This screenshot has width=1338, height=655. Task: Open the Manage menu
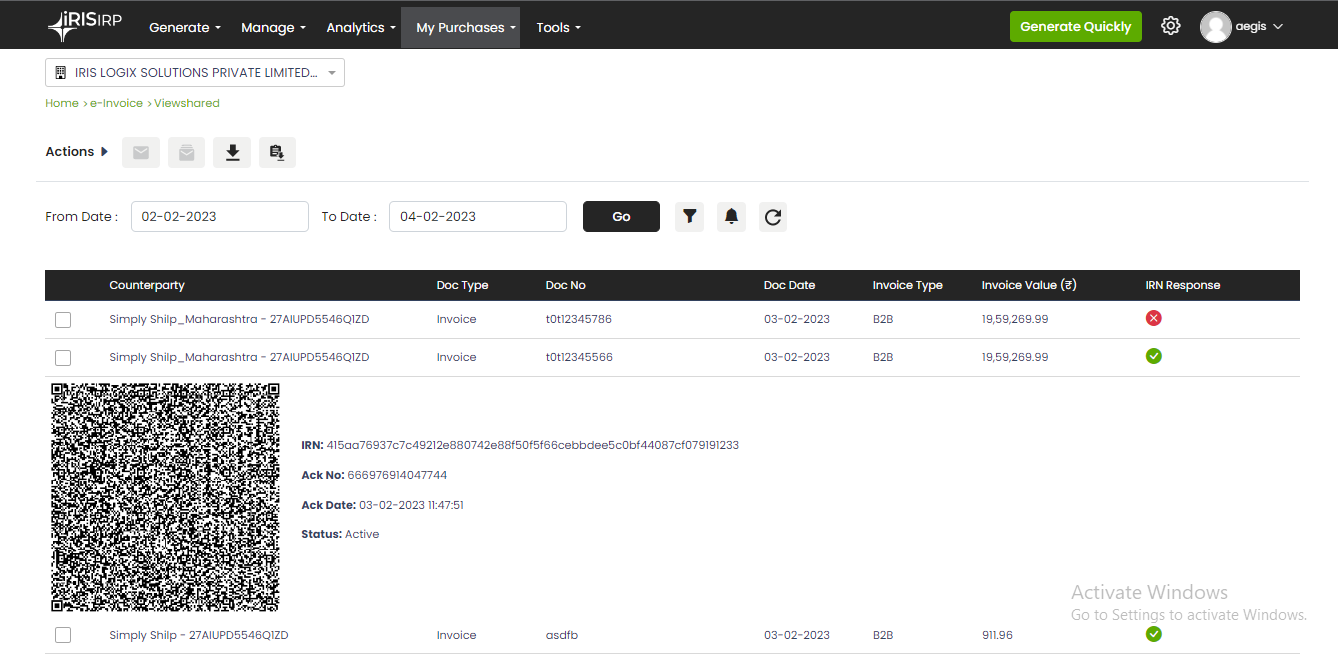(273, 27)
